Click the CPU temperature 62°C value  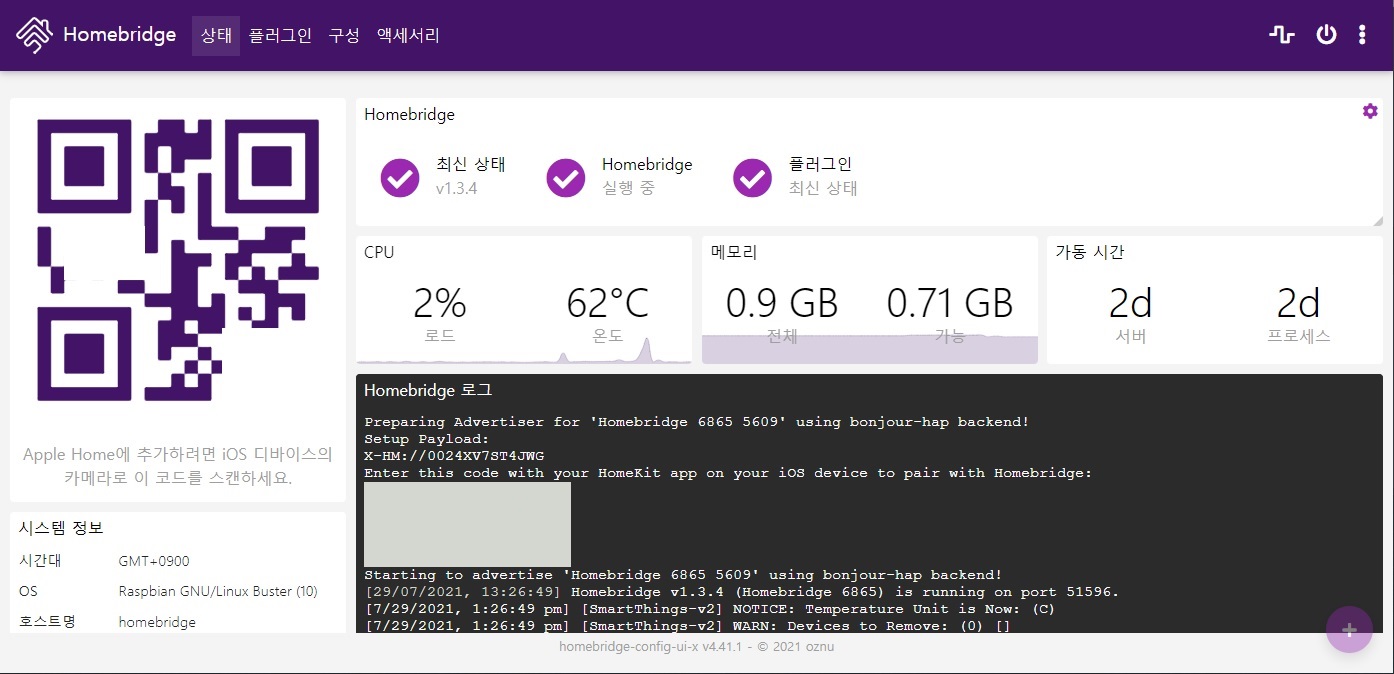click(x=608, y=303)
